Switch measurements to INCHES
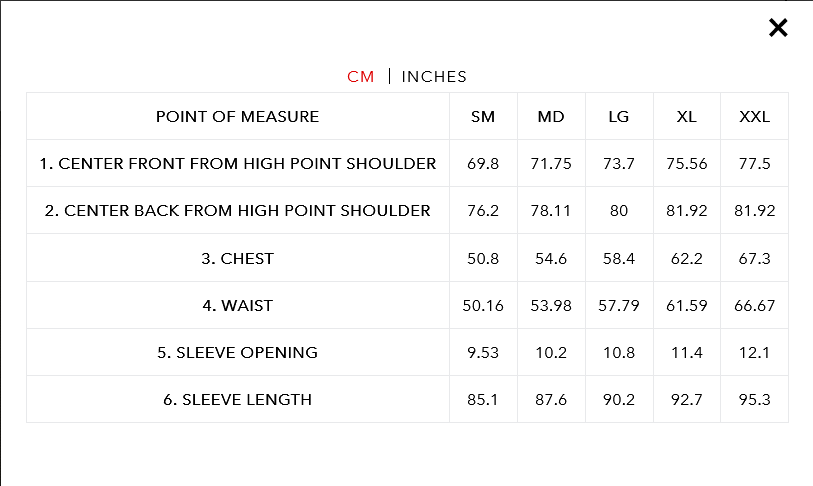The image size is (813, 486). tap(434, 77)
